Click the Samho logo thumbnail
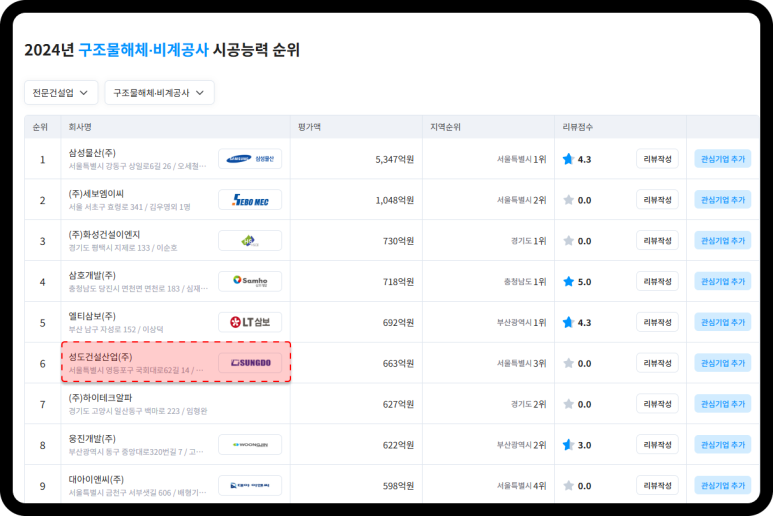 tap(250, 281)
